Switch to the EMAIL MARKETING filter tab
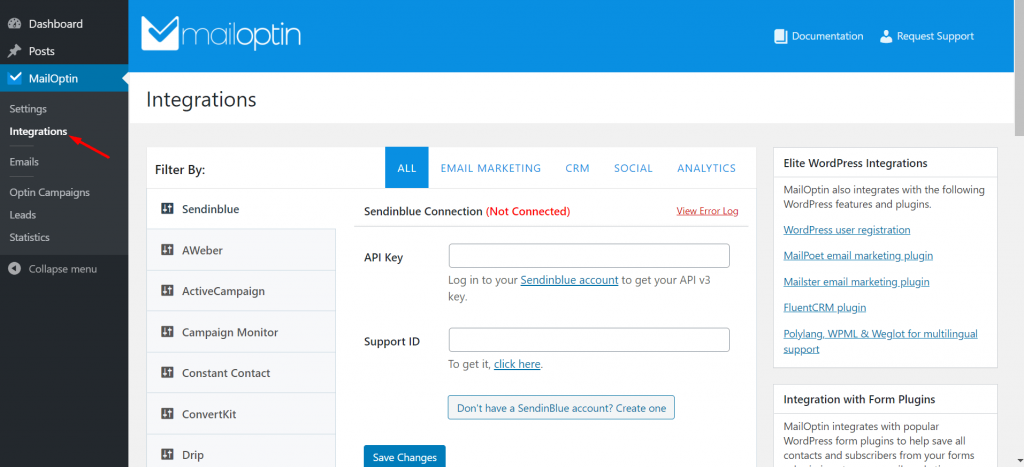The width and height of the screenshot is (1024, 467). point(490,168)
